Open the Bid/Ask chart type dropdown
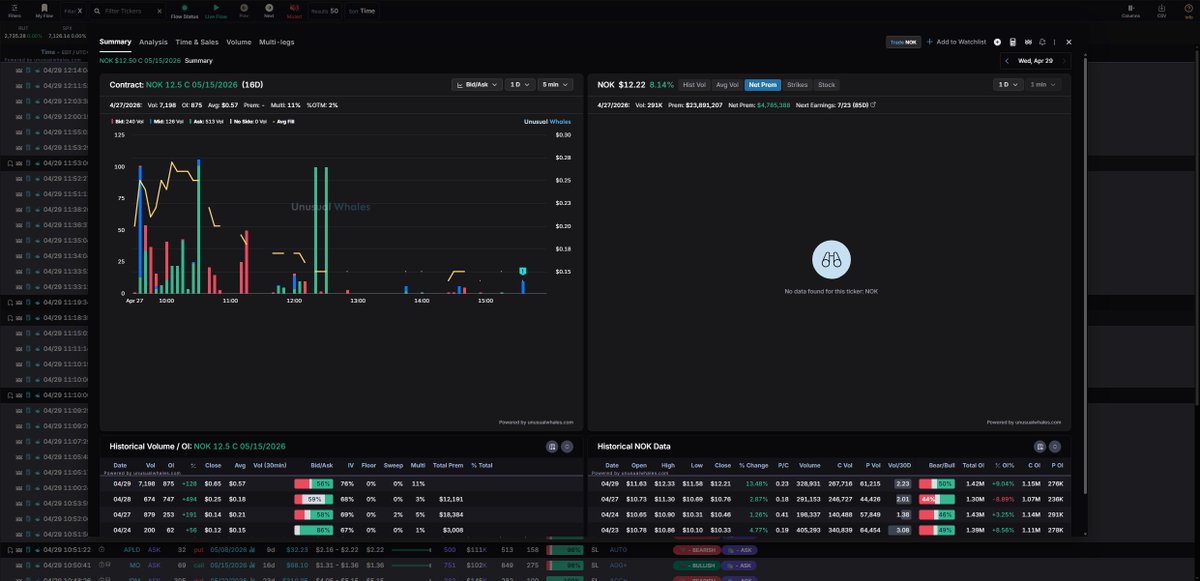1200x581 pixels. coord(476,85)
